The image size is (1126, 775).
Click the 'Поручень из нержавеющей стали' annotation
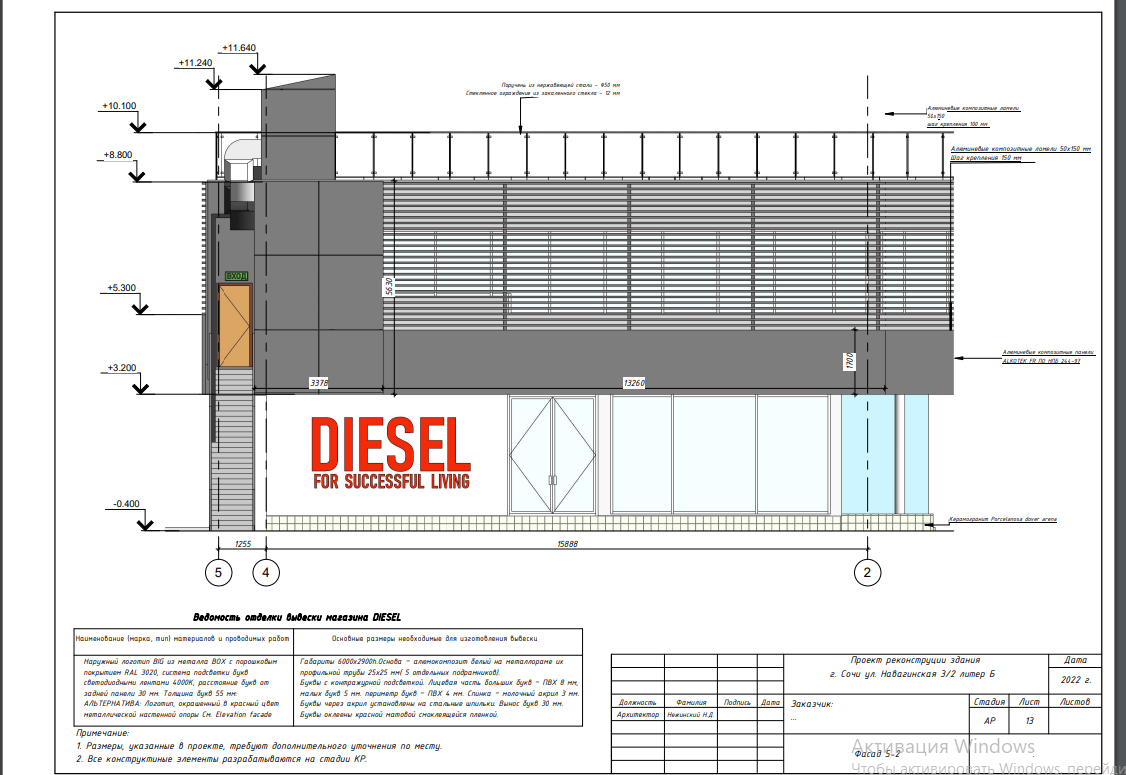pyautogui.click(x=560, y=85)
